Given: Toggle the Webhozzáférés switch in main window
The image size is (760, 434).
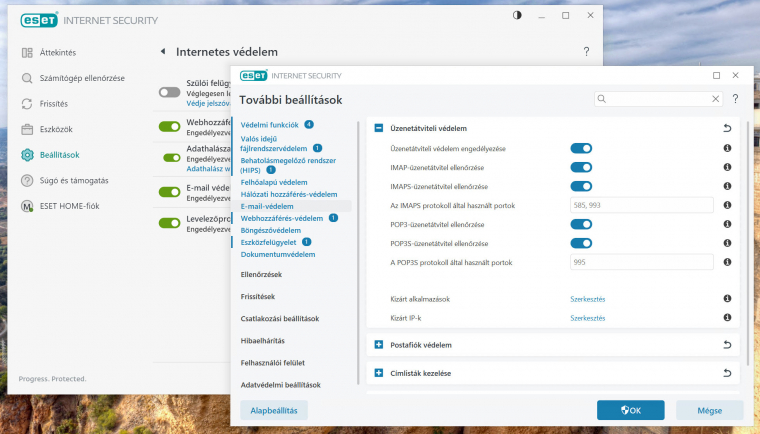Looking at the screenshot, I should click(169, 127).
